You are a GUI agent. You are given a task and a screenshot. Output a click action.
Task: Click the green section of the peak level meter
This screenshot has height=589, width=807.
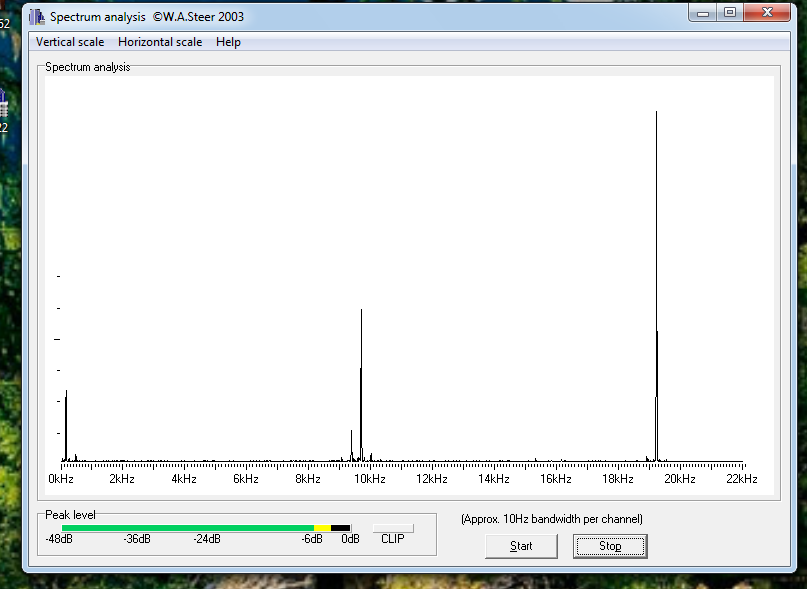click(187, 528)
